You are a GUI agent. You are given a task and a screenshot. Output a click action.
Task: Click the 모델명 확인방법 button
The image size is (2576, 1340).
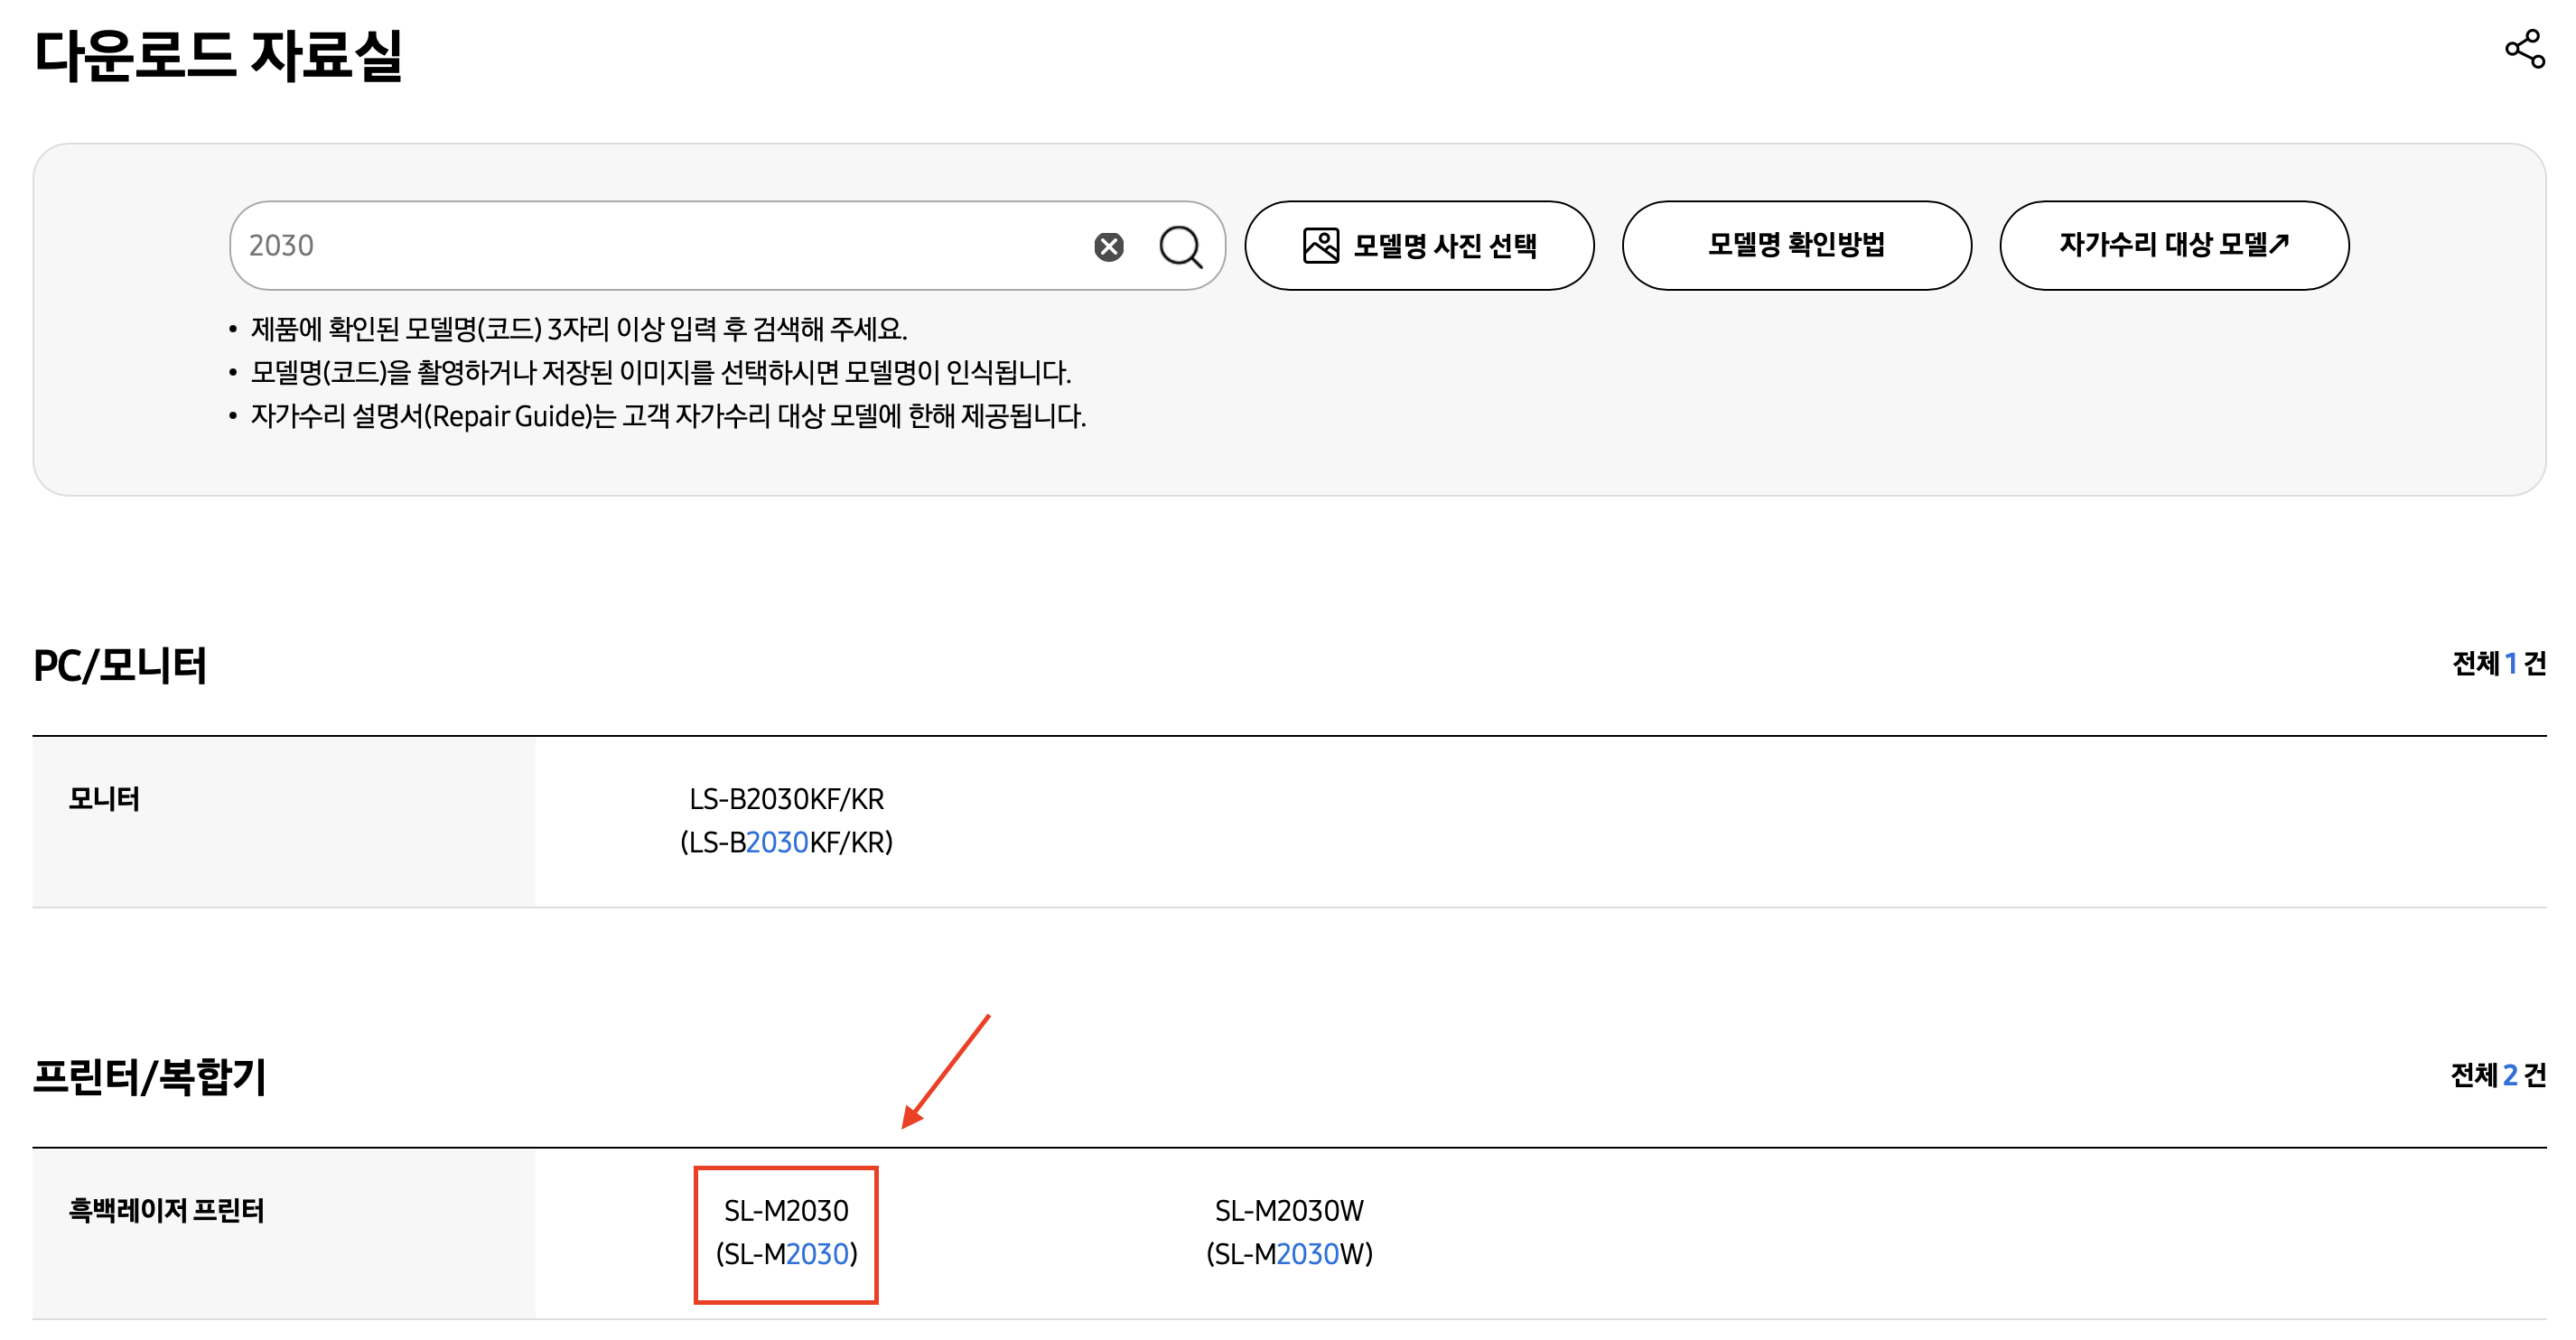(x=1796, y=245)
